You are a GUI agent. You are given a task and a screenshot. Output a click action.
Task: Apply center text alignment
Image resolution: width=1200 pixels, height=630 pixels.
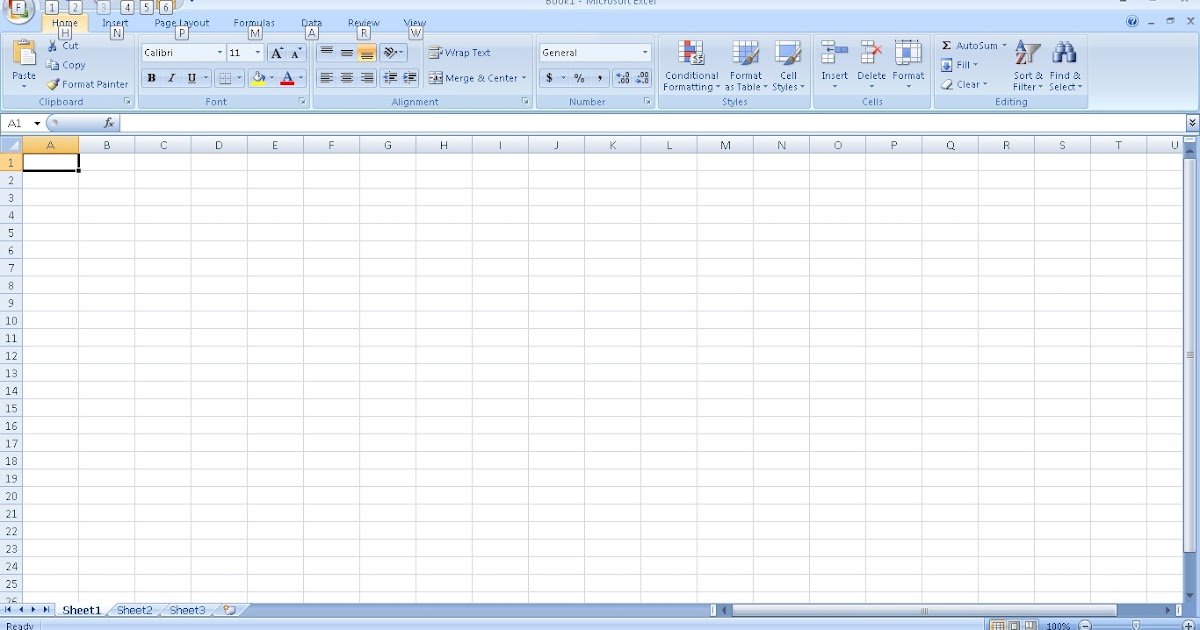pyautogui.click(x=345, y=77)
